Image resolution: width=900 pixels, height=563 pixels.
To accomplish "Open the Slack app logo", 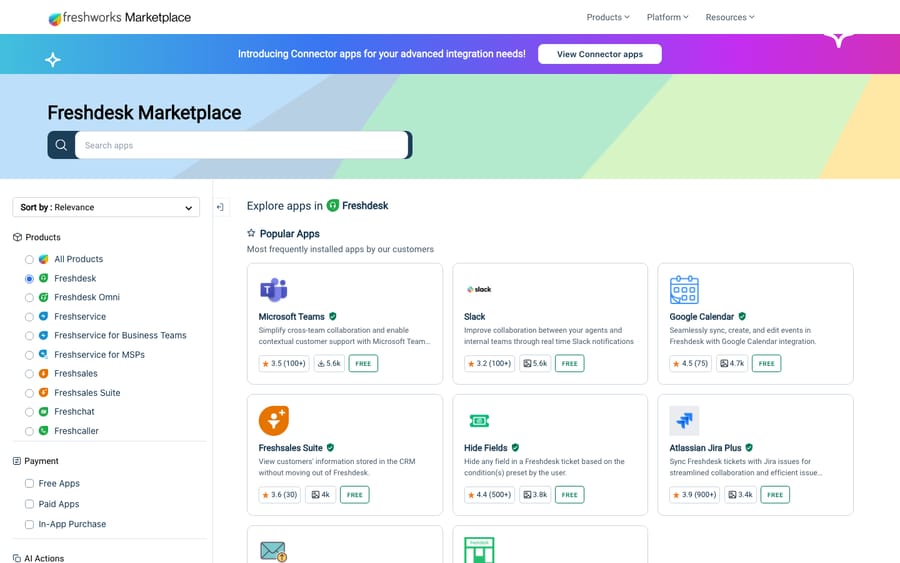I will (479, 289).
